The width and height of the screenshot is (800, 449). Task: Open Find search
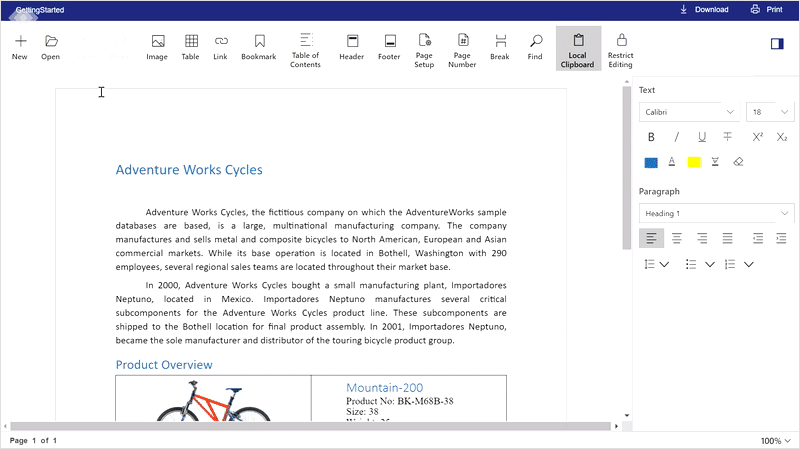(x=535, y=47)
